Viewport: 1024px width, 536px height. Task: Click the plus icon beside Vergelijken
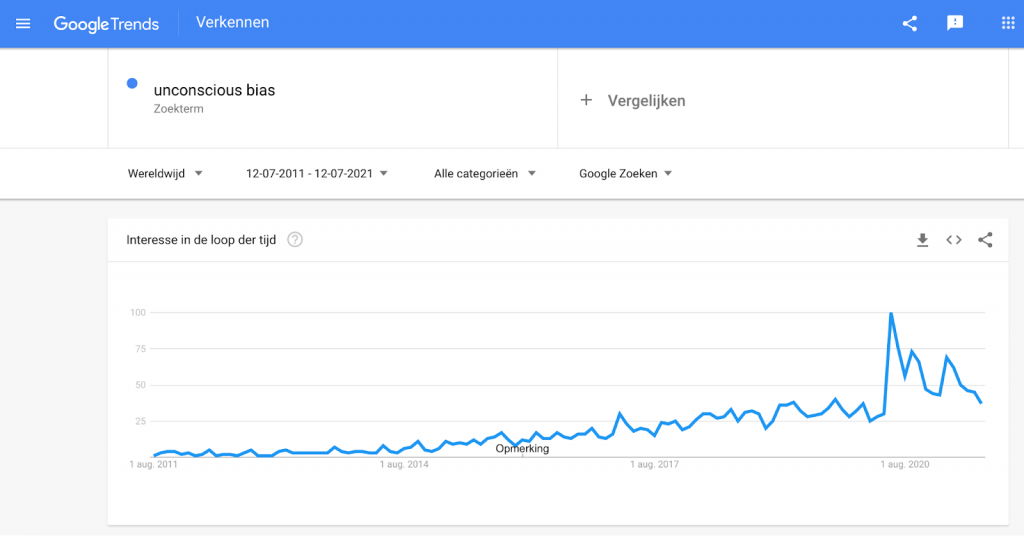pos(586,100)
